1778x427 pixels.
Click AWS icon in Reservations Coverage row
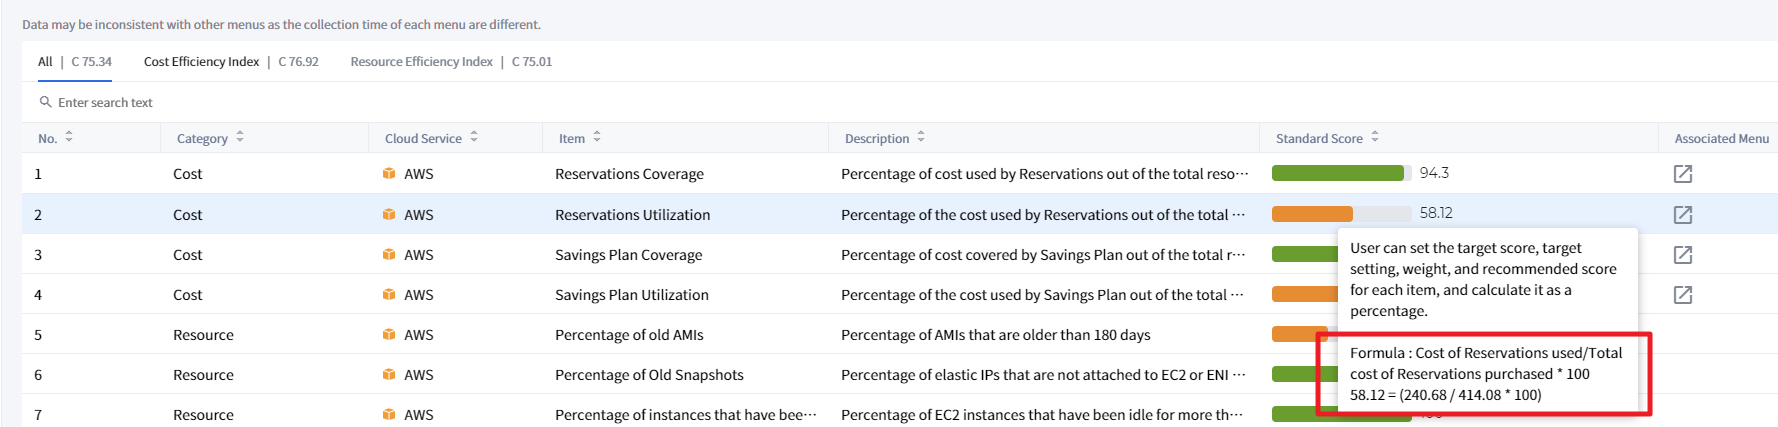tap(389, 174)
